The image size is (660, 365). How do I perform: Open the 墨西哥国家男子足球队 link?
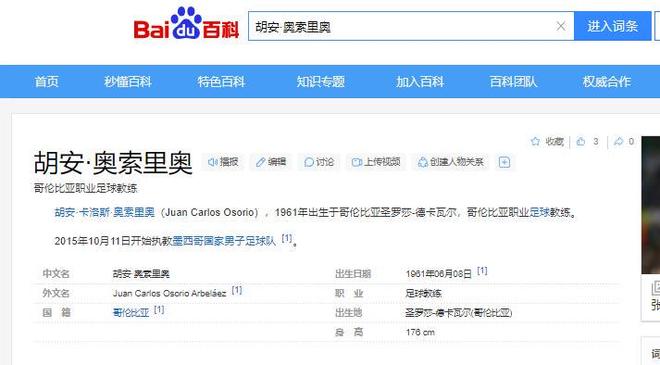(224, 241)
